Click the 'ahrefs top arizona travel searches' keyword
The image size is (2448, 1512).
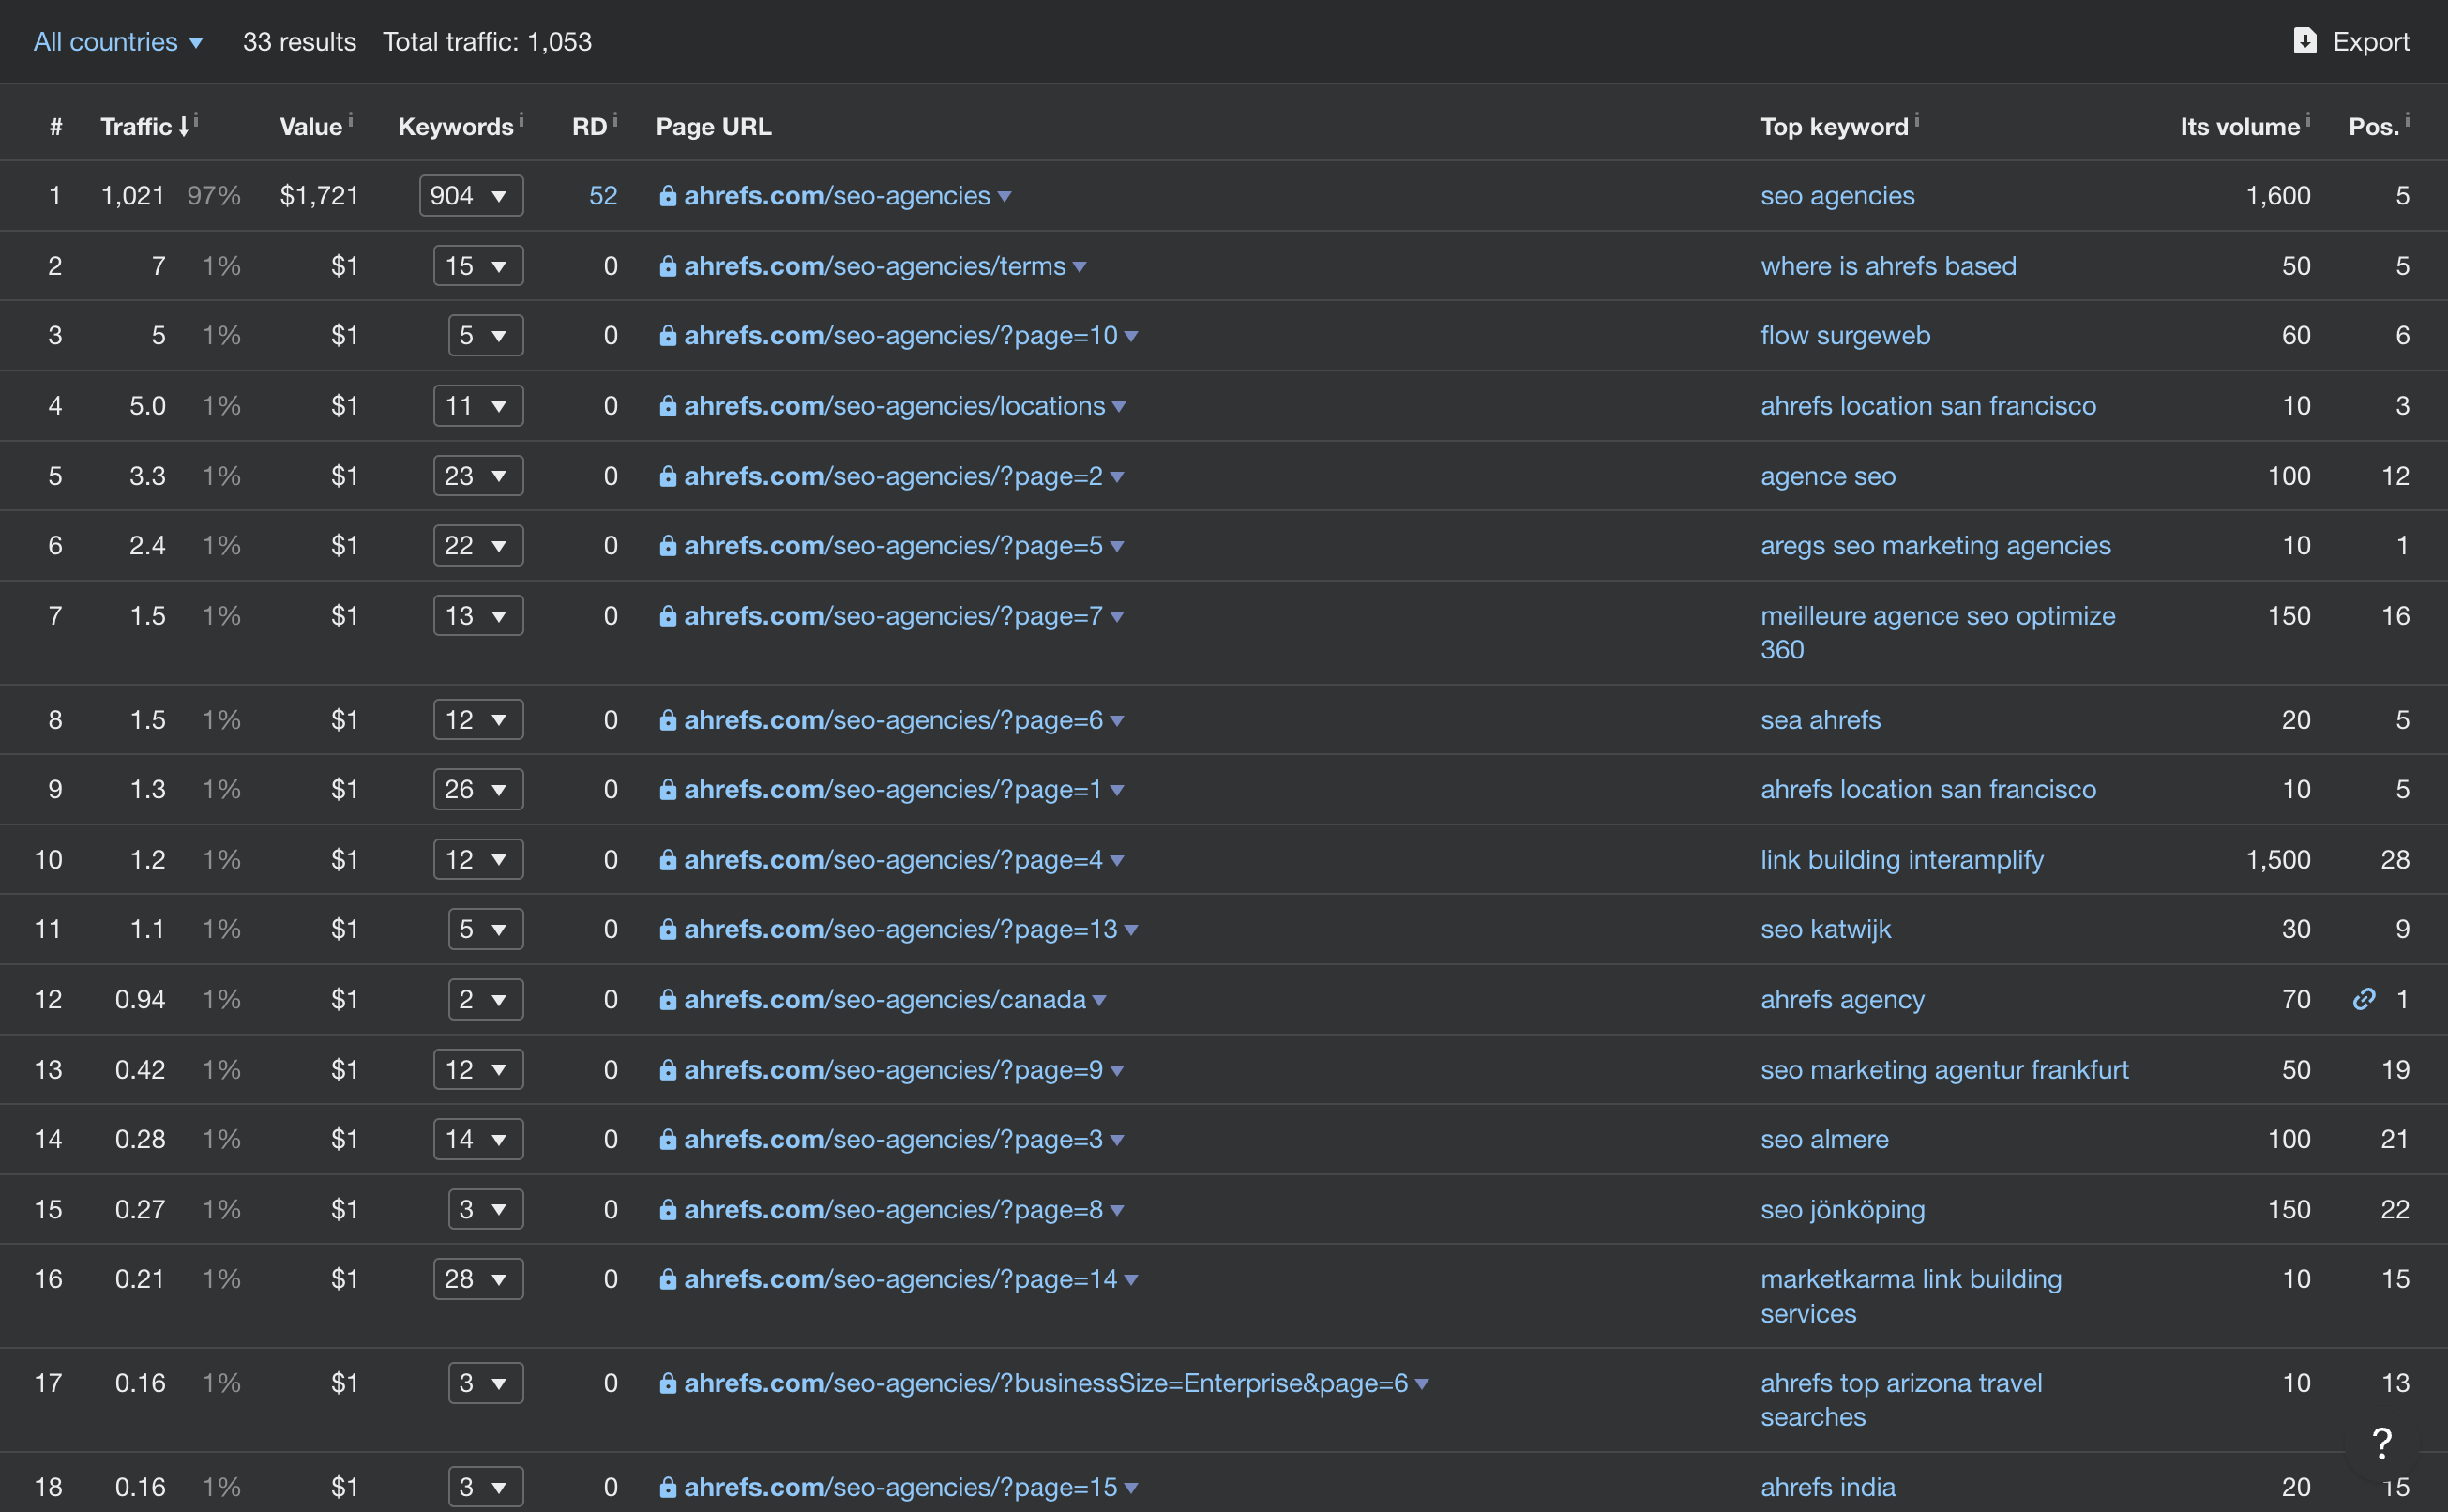[x=1901, y=1400]
